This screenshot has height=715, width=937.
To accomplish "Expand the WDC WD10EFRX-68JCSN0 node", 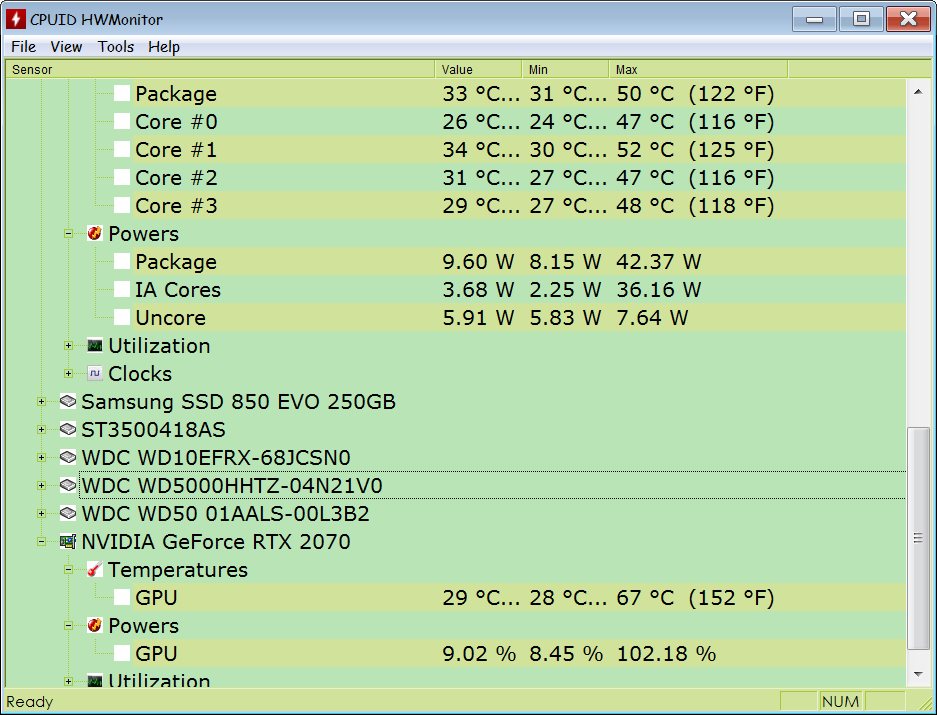I will coord(41,457).
